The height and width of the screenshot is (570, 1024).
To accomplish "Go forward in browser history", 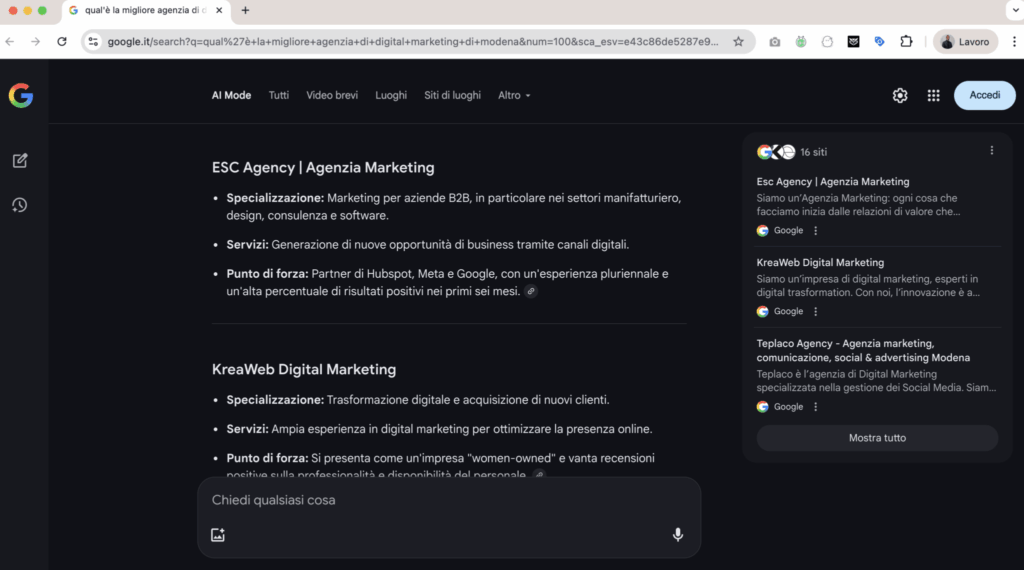I will (35, 42).
